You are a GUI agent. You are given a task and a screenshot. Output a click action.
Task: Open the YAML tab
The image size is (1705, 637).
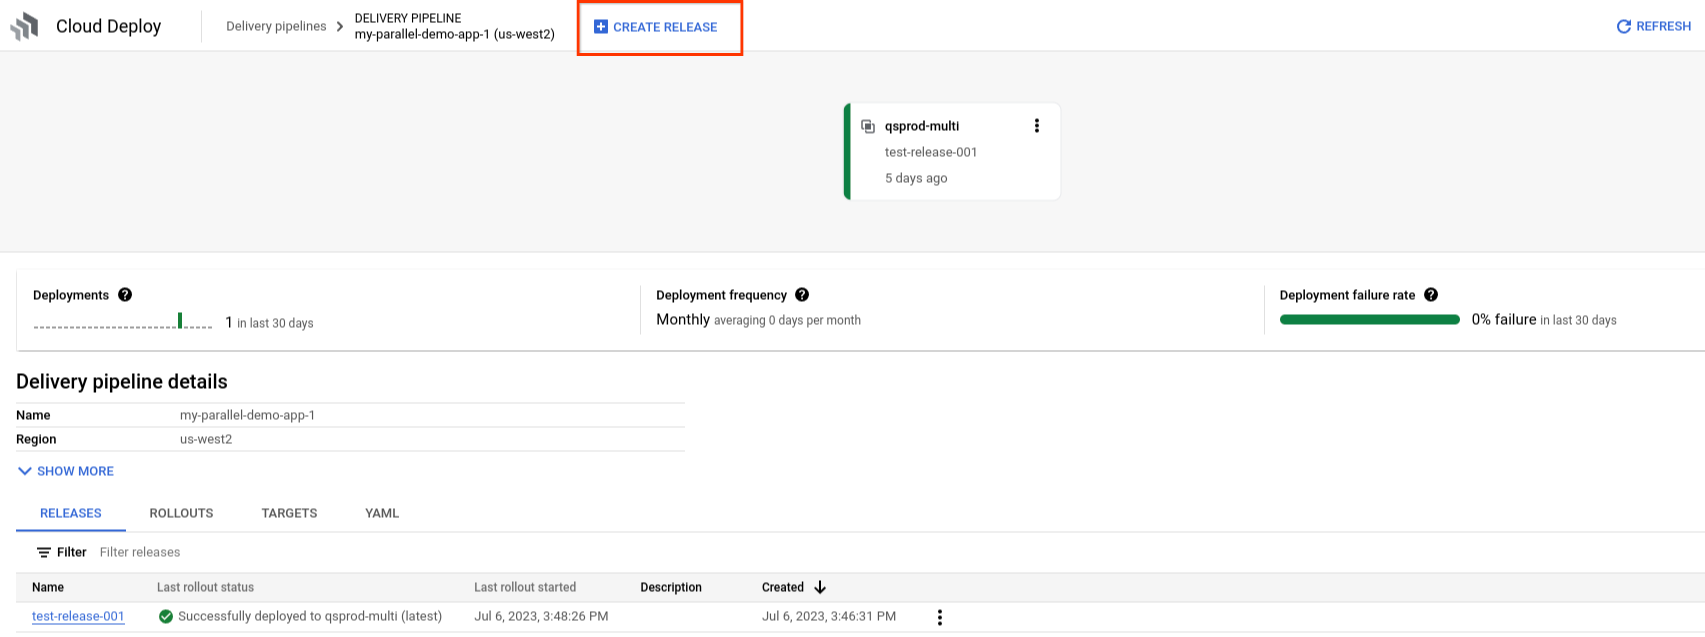pyautogui.click(x=382, y=513)
